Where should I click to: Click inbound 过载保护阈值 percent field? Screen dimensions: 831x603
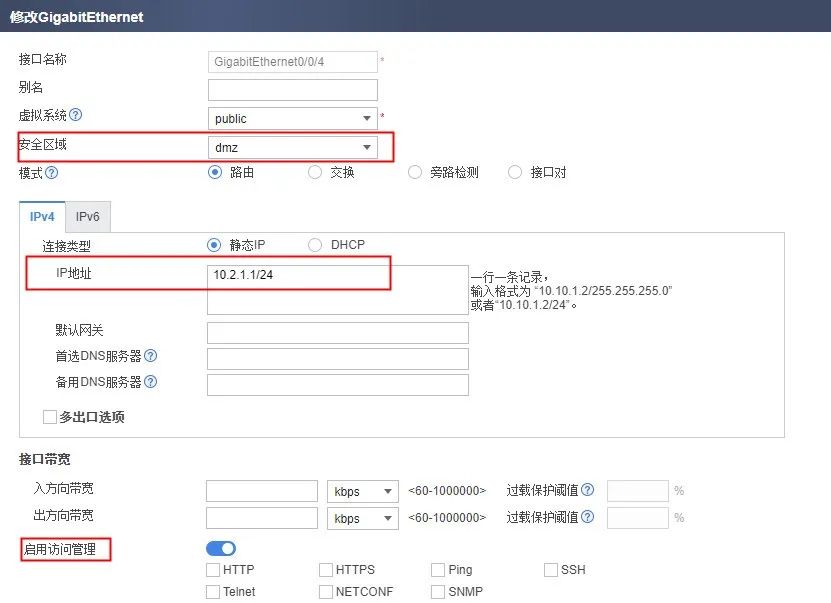[638, 491]
